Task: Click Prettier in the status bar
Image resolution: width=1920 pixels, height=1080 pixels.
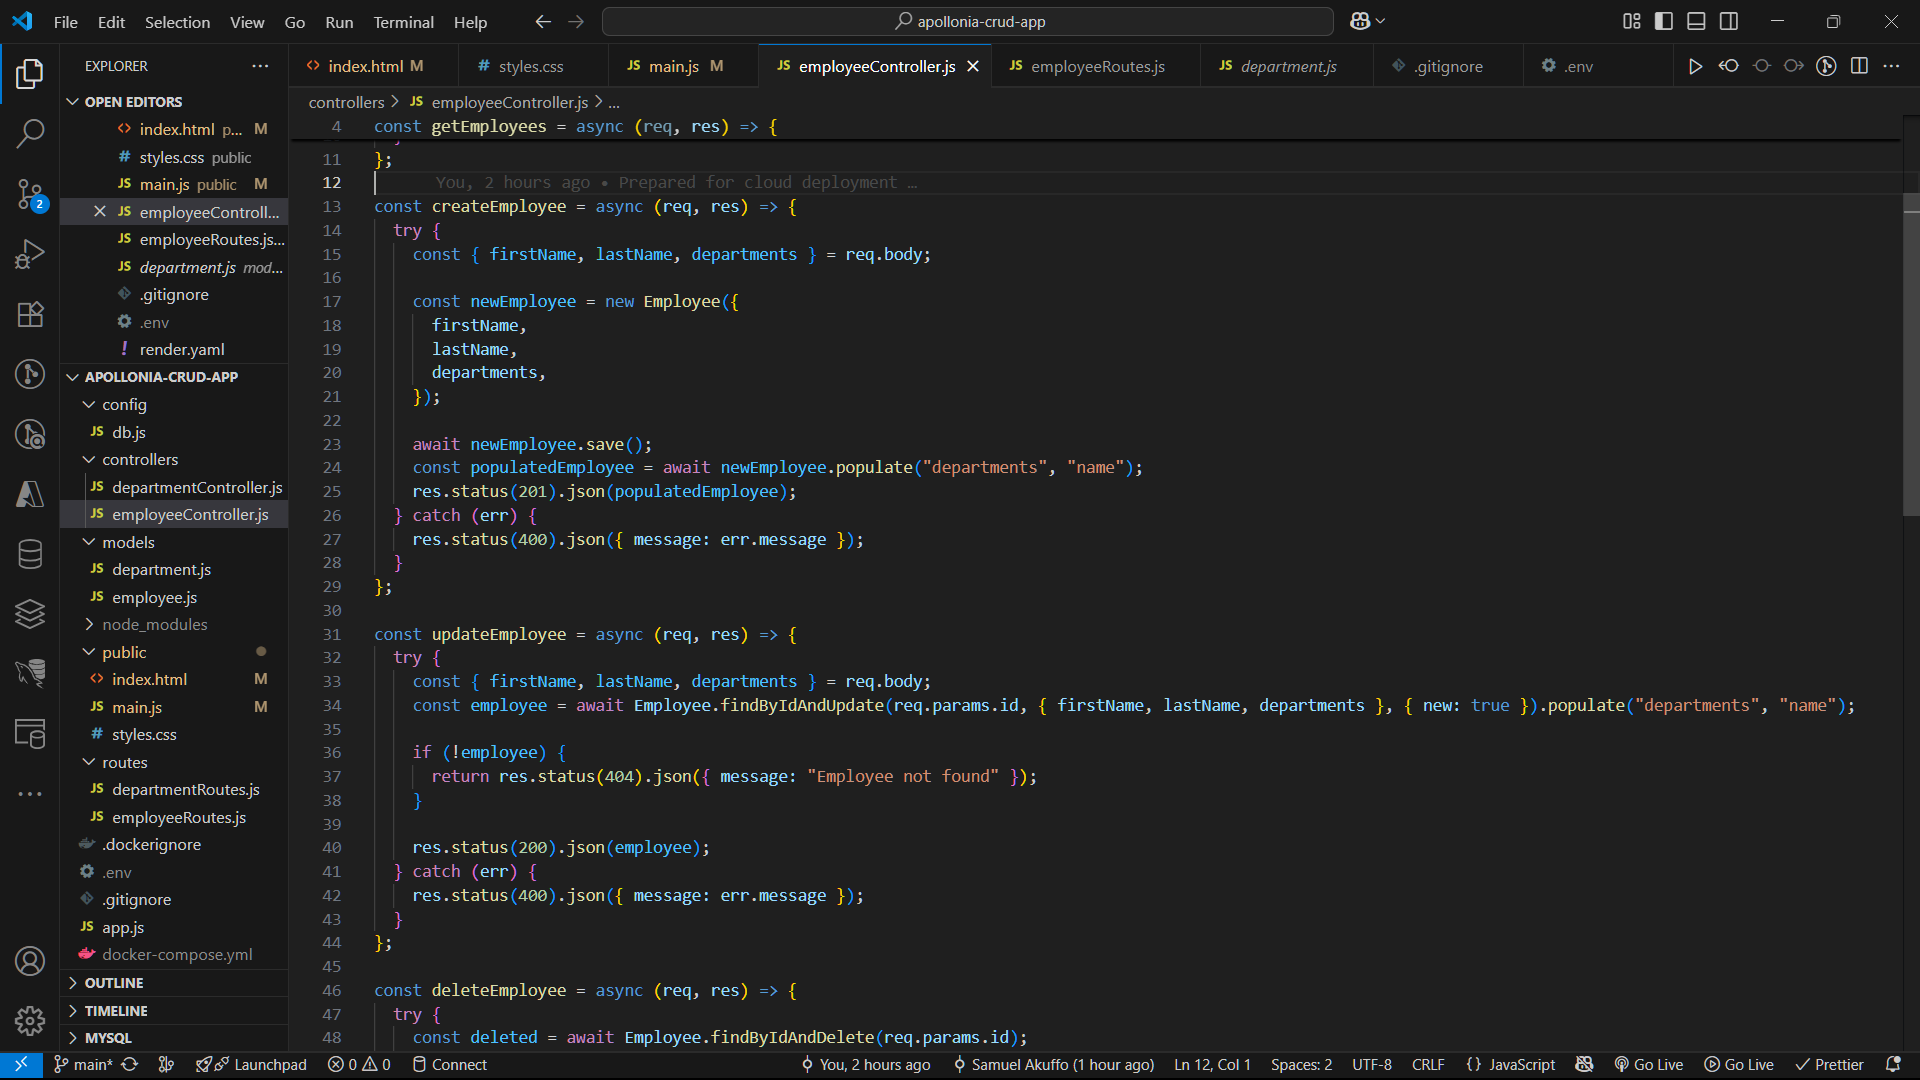Action: point(1829,1065)
